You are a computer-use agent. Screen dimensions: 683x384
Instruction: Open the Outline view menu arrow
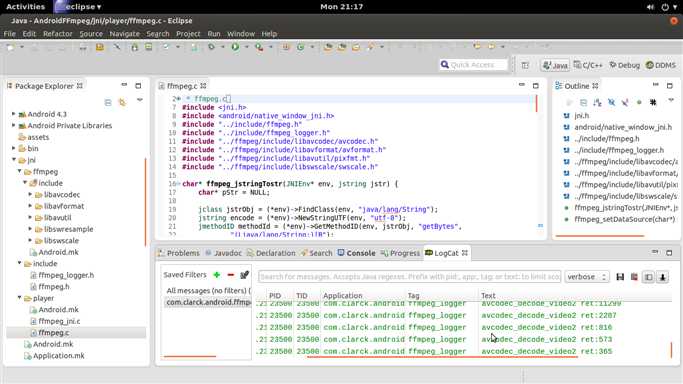click(671, 100)
